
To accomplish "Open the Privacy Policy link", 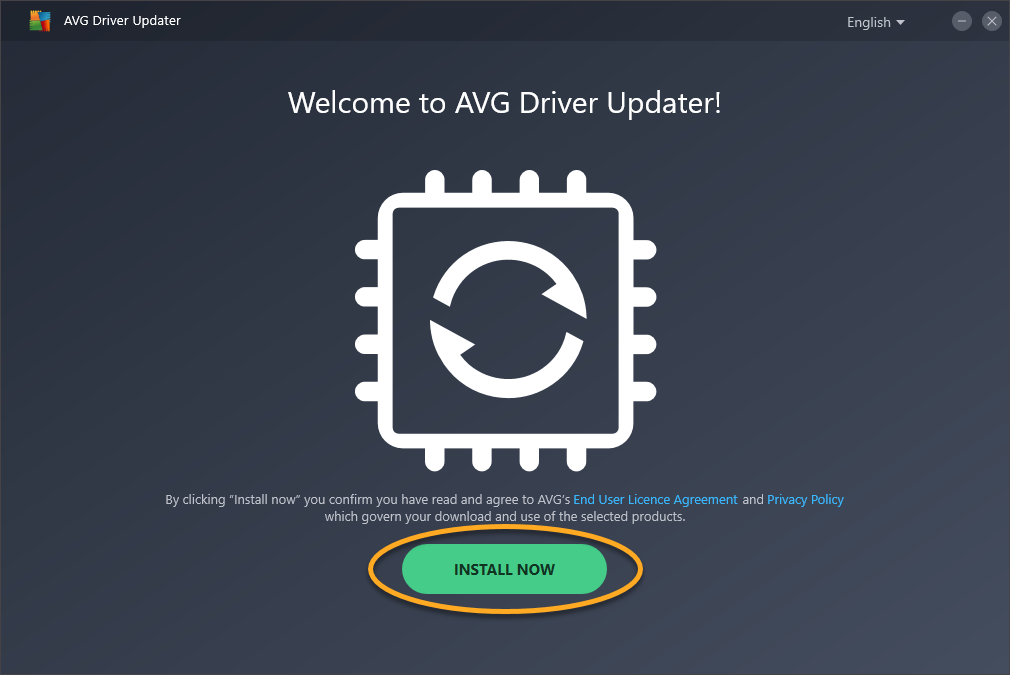I will pyautogui.click(x=805, y=500).
